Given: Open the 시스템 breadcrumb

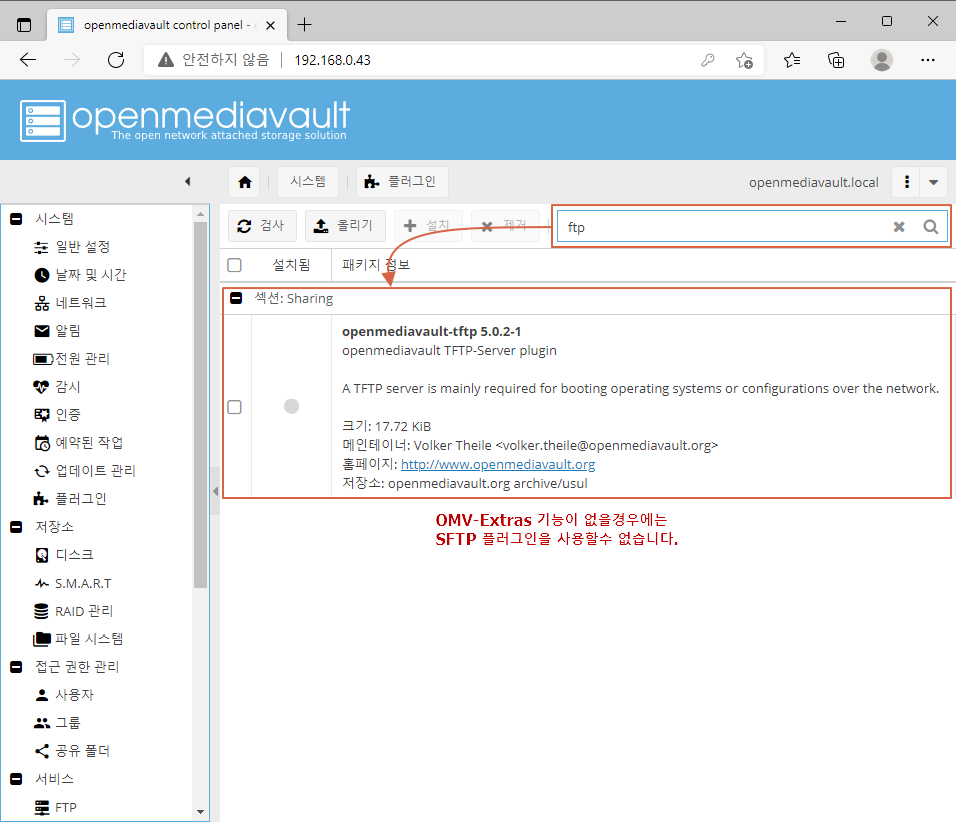Looking at the screenshot, I should 308,182.
